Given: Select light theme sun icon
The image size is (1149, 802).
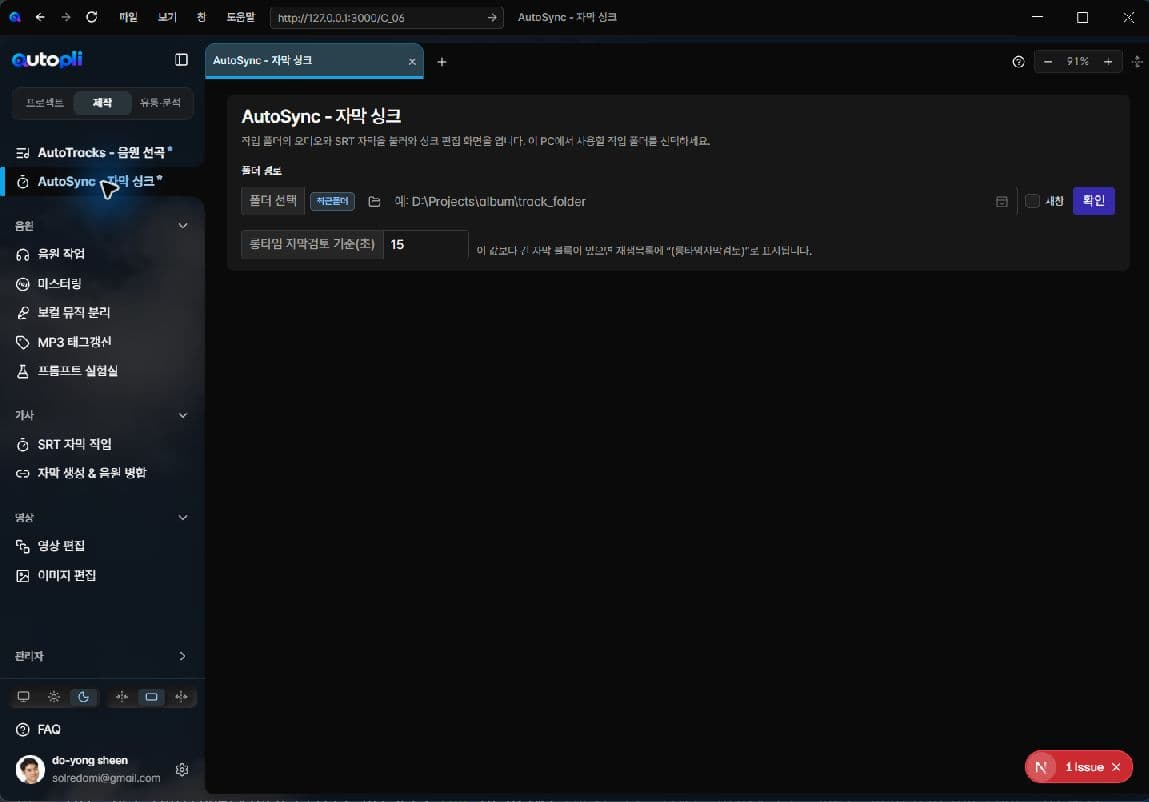Looking at the screenshot, I should (x=53, y=696).
